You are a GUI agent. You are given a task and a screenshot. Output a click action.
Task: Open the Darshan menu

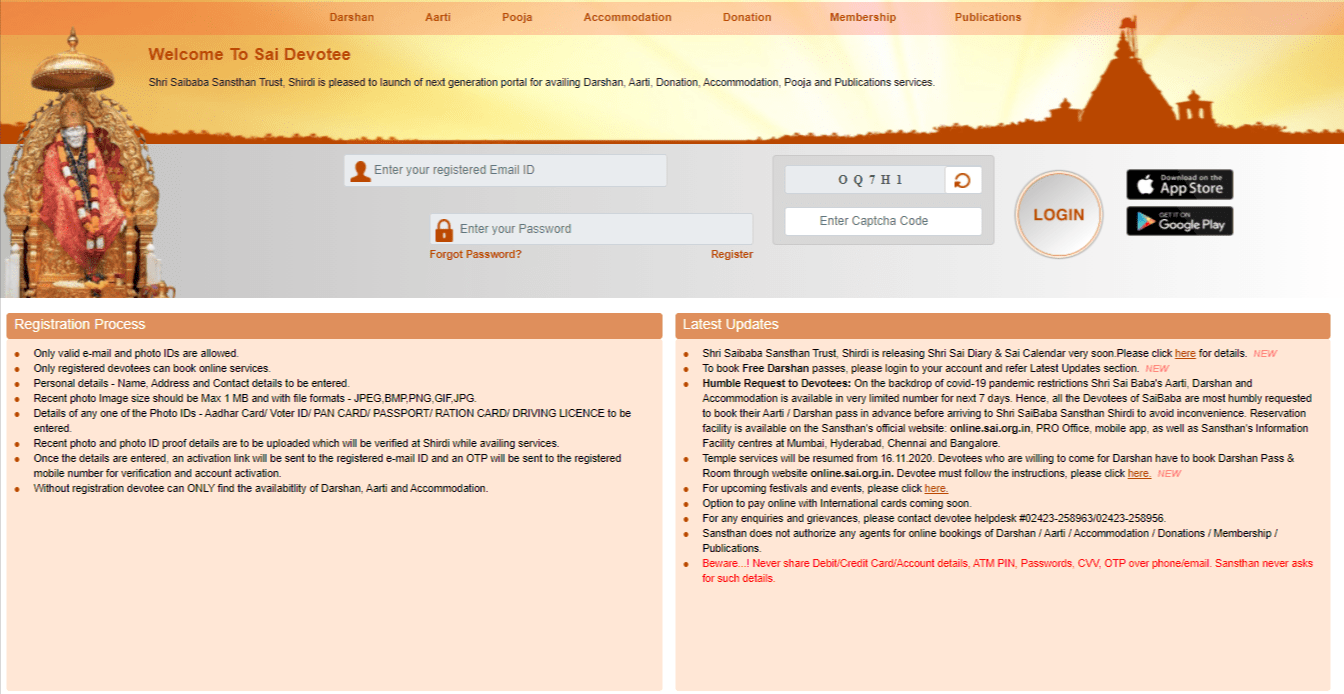click(351, 17)
